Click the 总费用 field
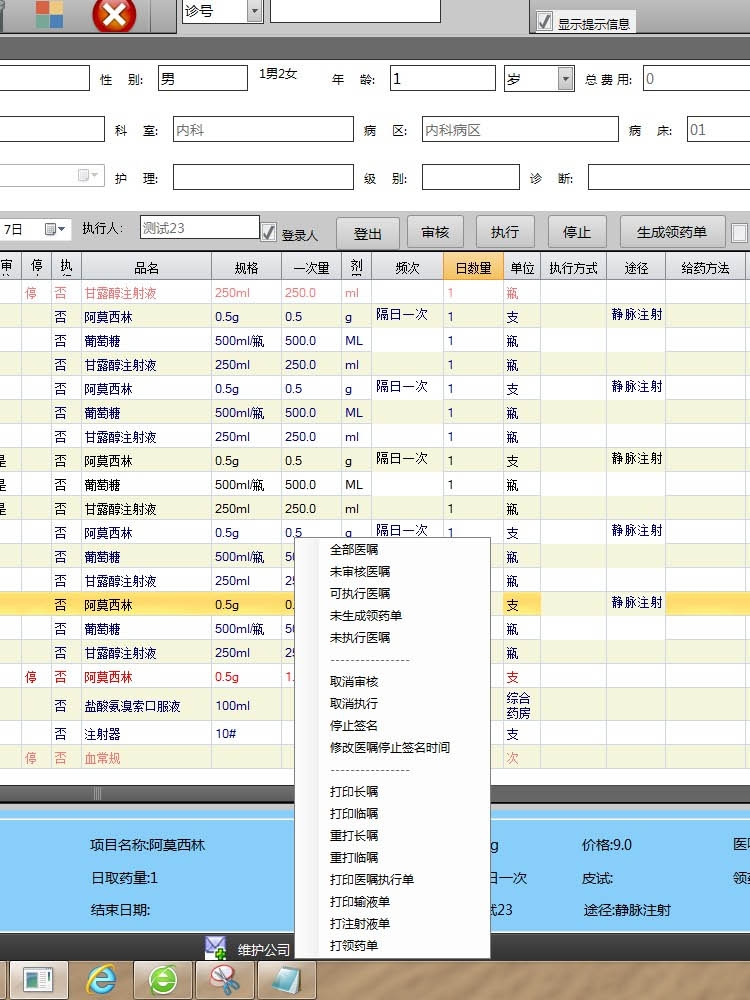The width and height of the screenshot is (750, 1000). pyautogui.click(x=696, y=79)
